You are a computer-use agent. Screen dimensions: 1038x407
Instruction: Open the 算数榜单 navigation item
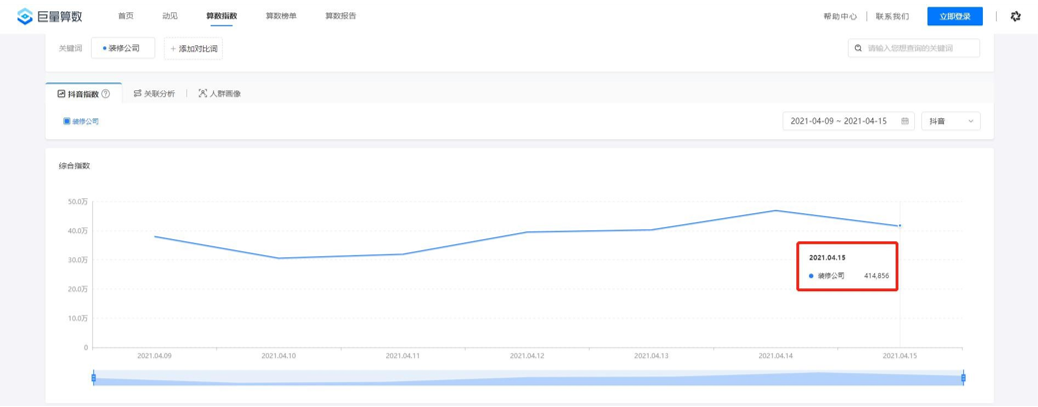click(x=281, y=16)
